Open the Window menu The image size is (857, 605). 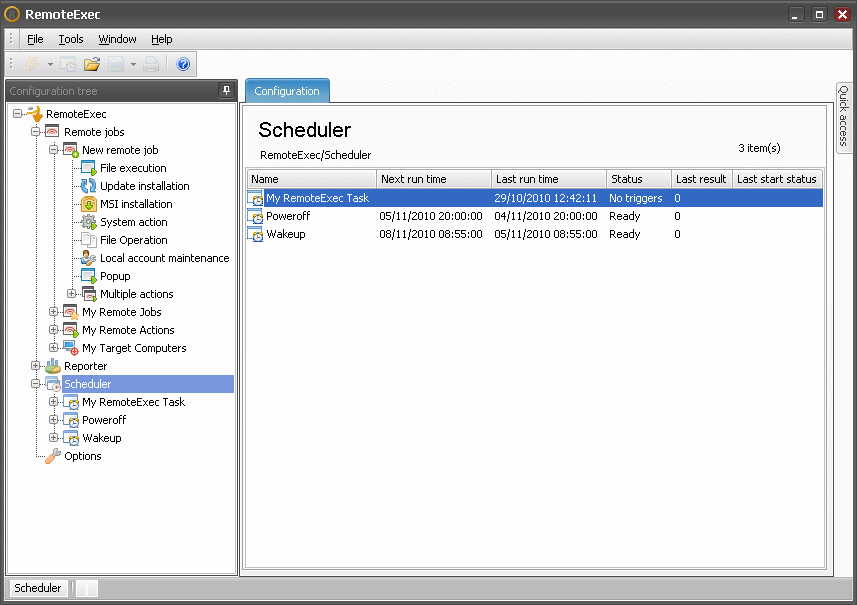point(117,39)
